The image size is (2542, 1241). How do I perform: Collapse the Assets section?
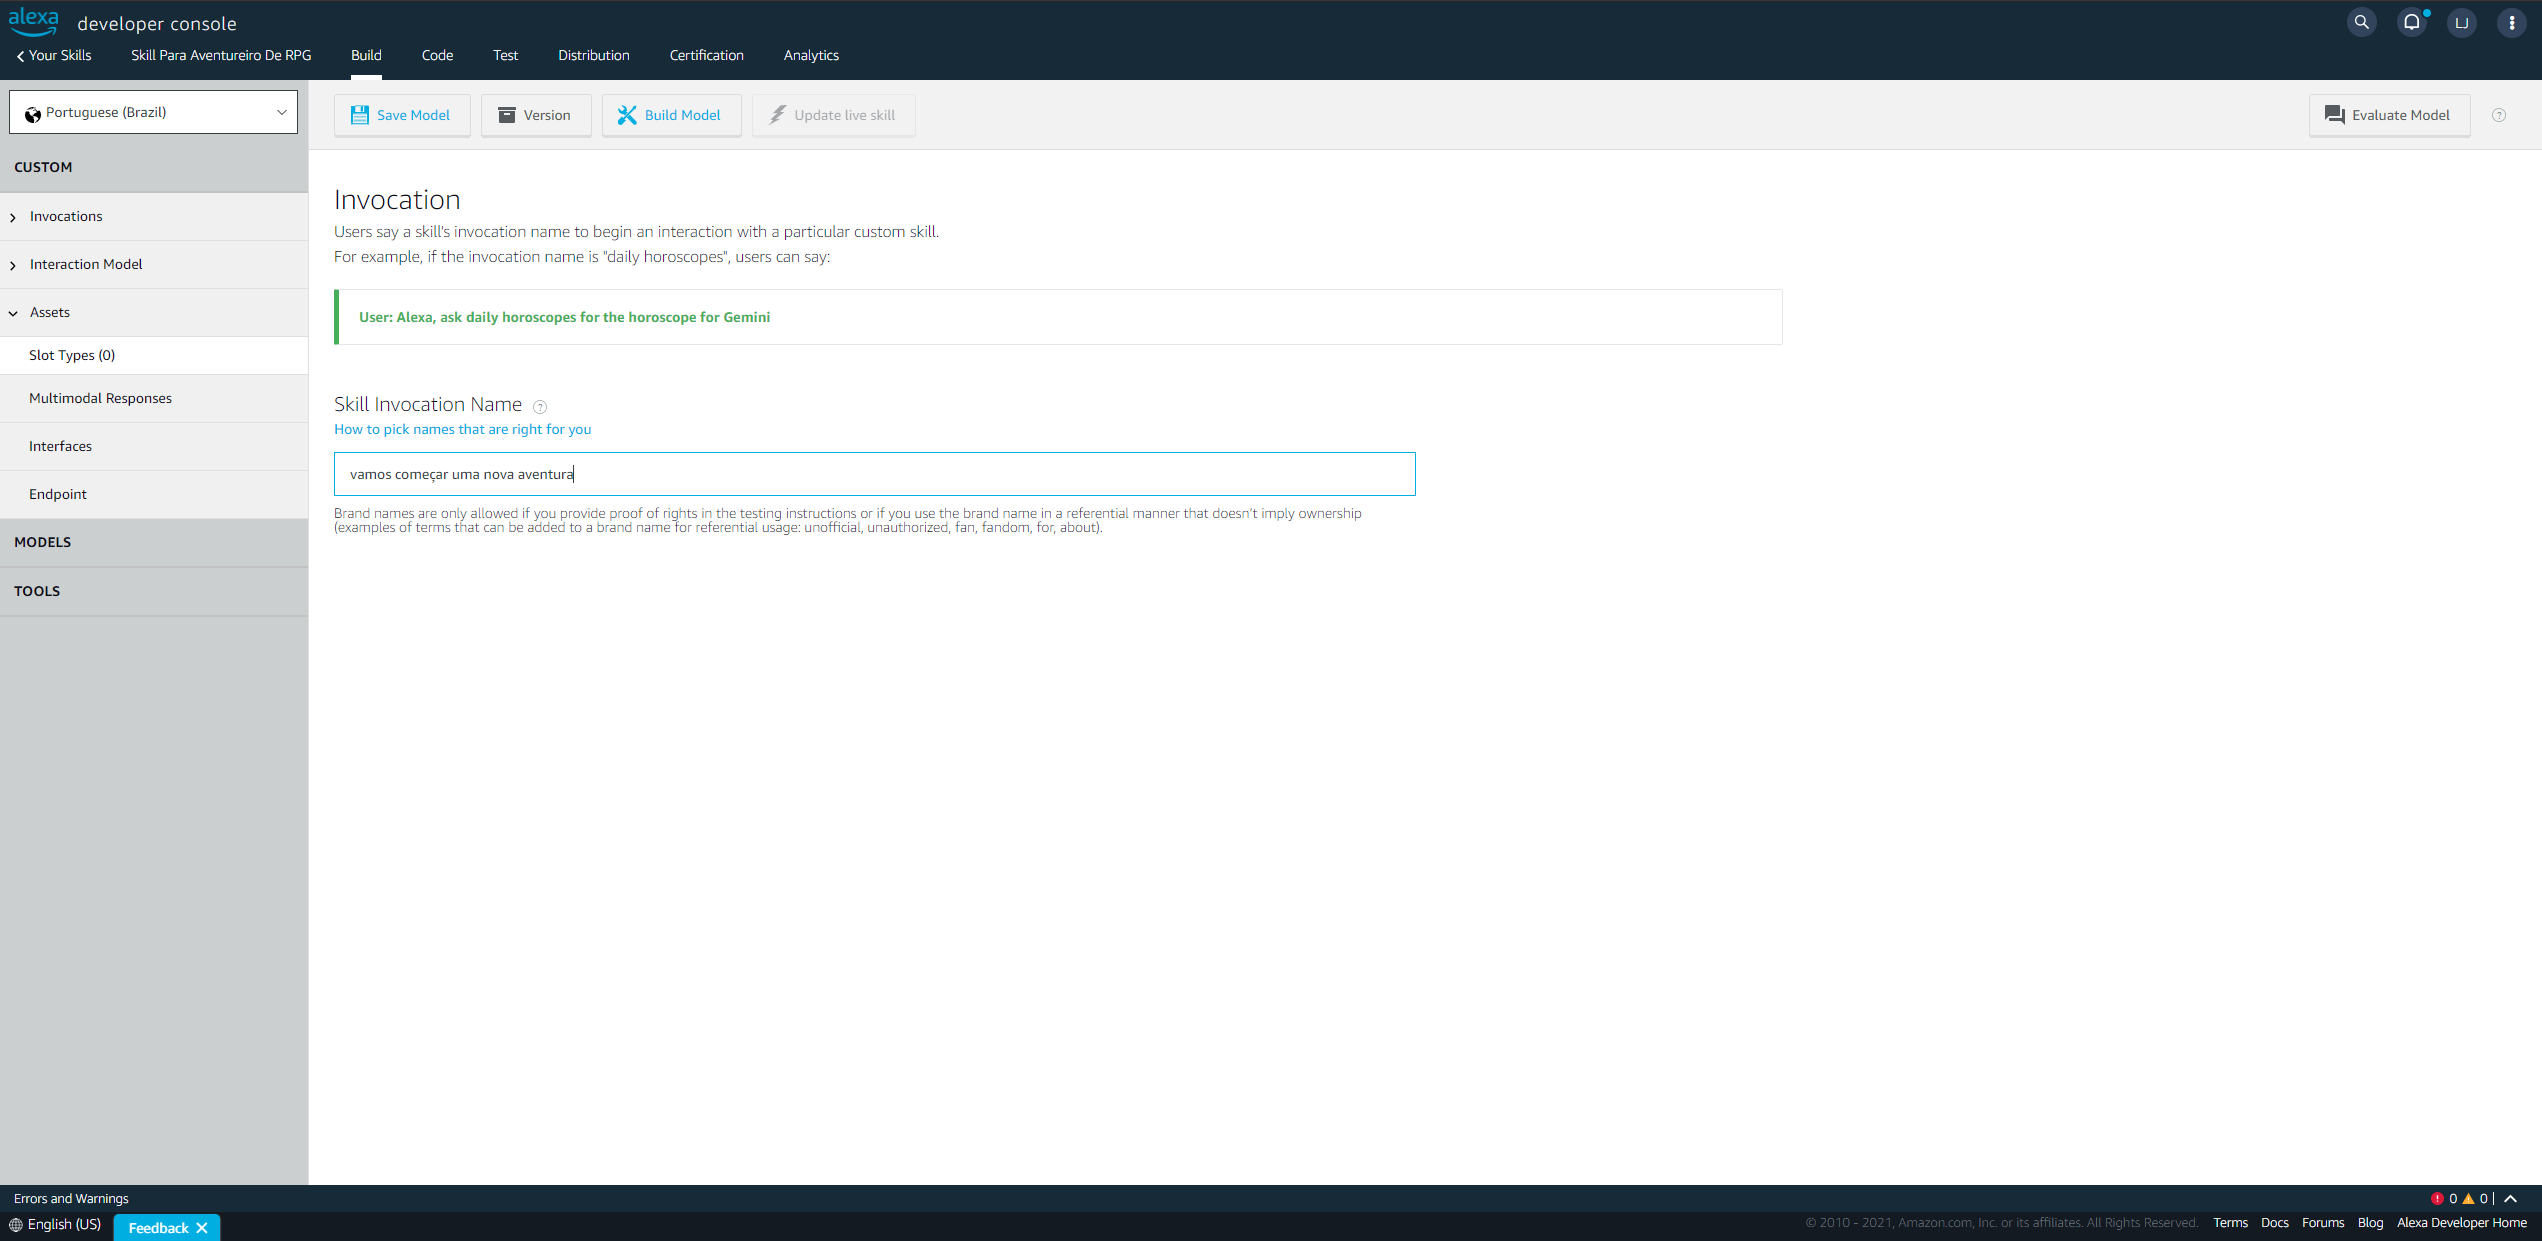(50, 312)
